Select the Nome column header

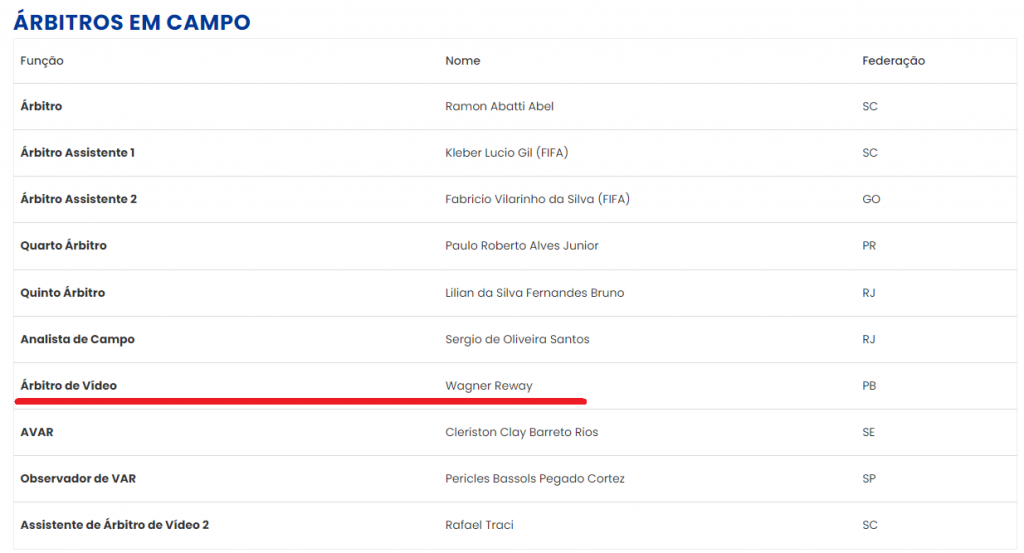pos(462,61)
